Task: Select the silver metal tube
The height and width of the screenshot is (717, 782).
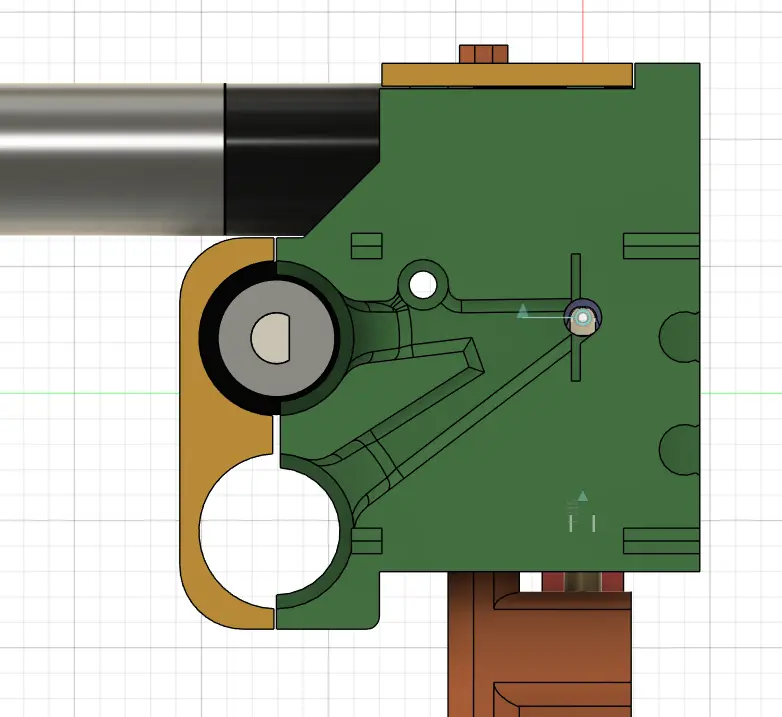Action: [x=110, y=158]
